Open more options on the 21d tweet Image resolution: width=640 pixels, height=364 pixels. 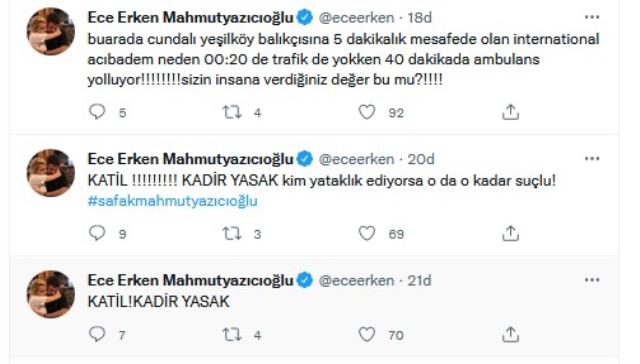click(x=592, y=280)
